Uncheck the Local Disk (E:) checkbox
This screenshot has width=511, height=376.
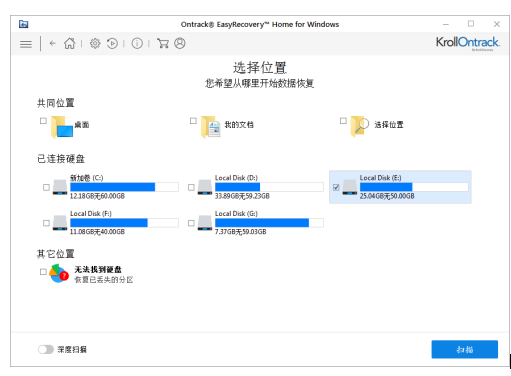(x=336, y=187)
